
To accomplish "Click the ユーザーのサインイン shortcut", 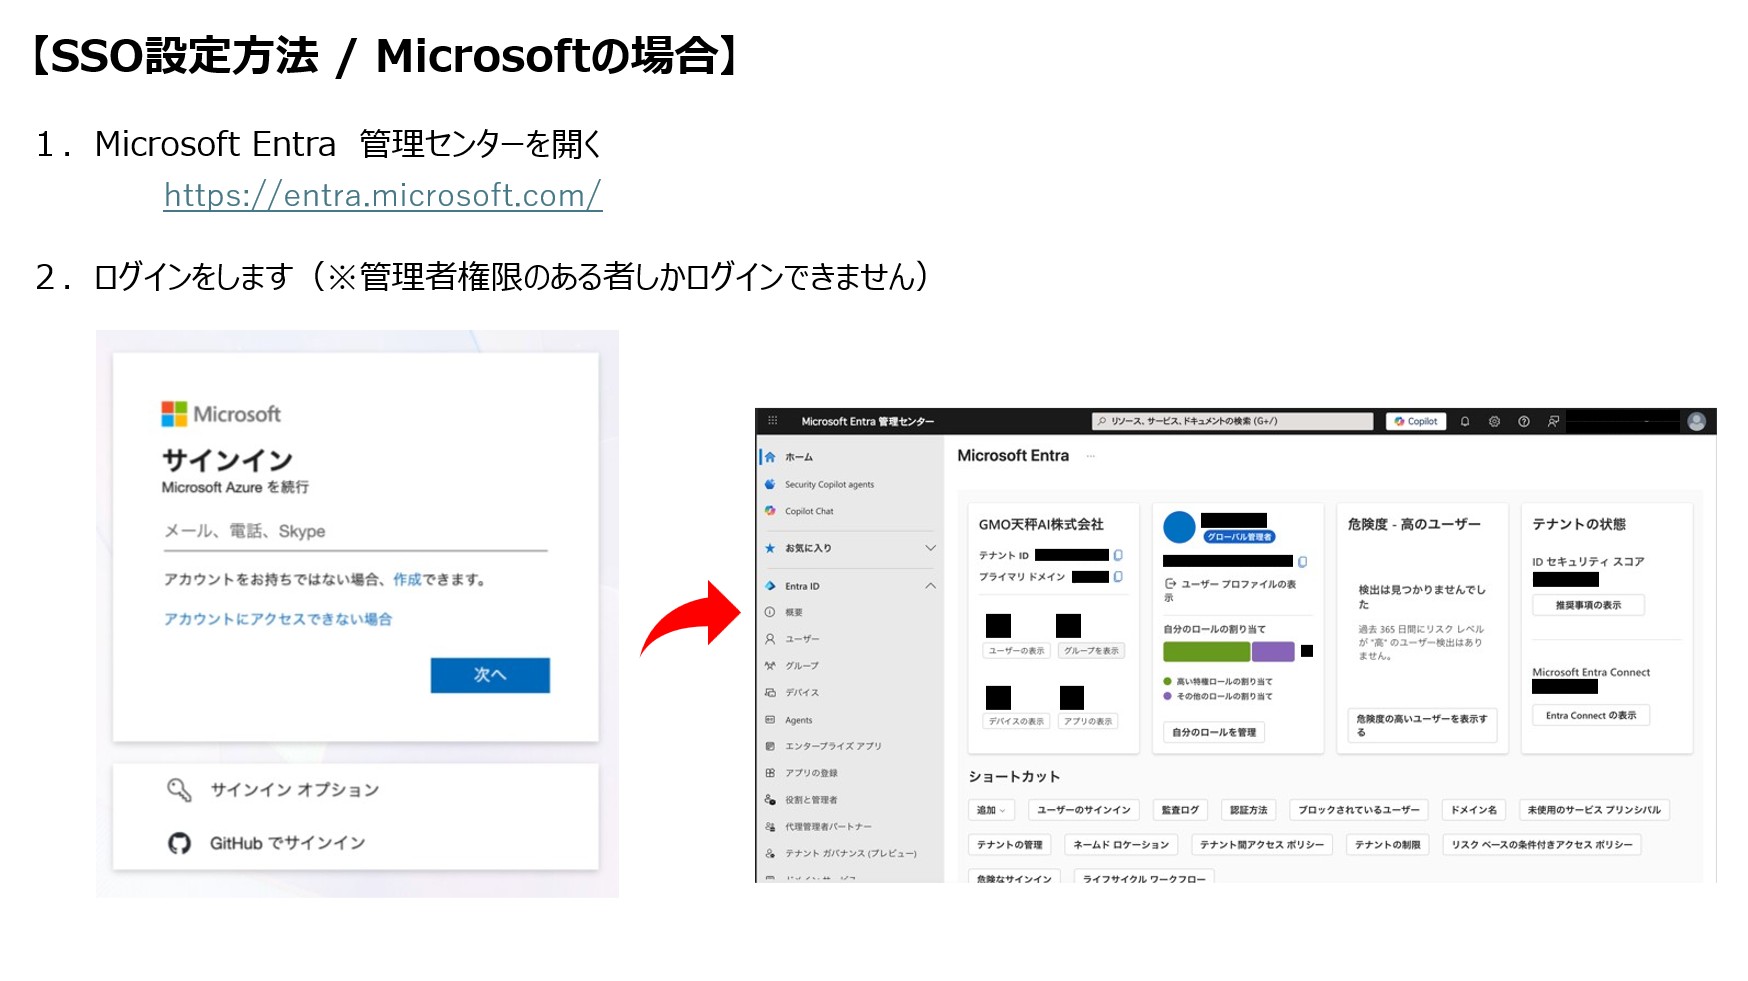I will pyautogui.click(x=1084, y=810).
